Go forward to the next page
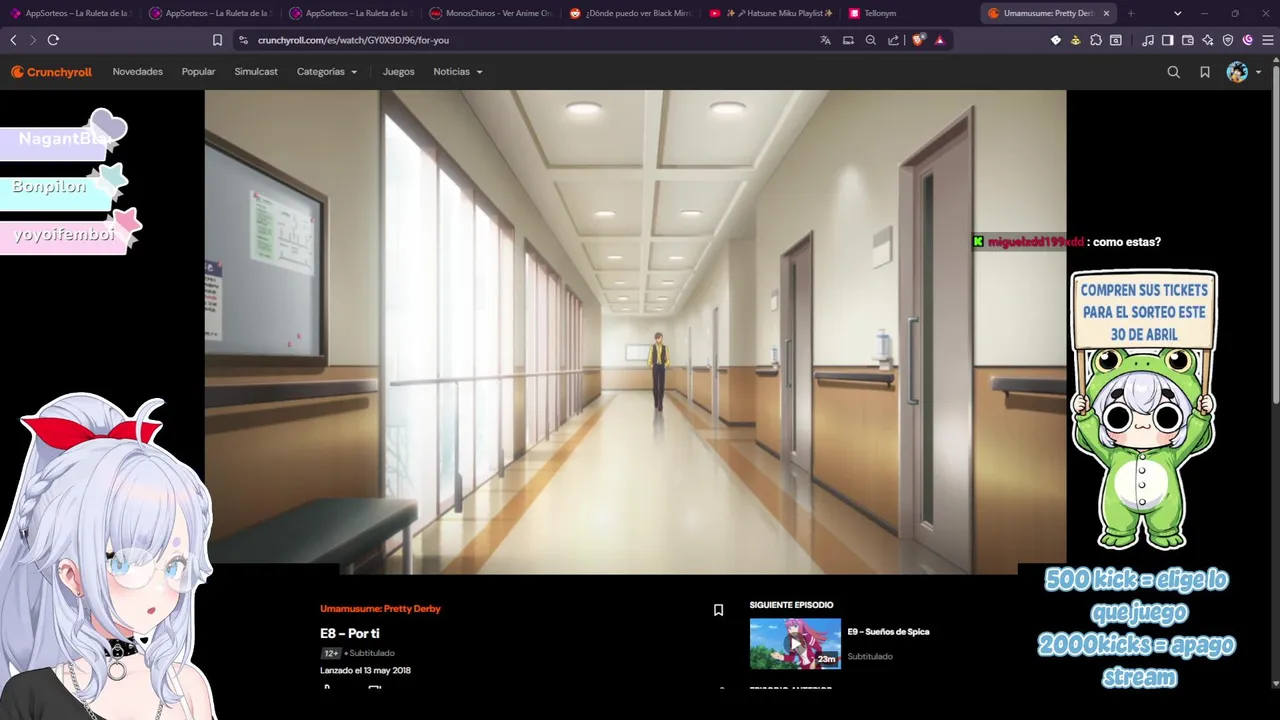This screenshot has width=1280, height=720. (x=33, y=40)
